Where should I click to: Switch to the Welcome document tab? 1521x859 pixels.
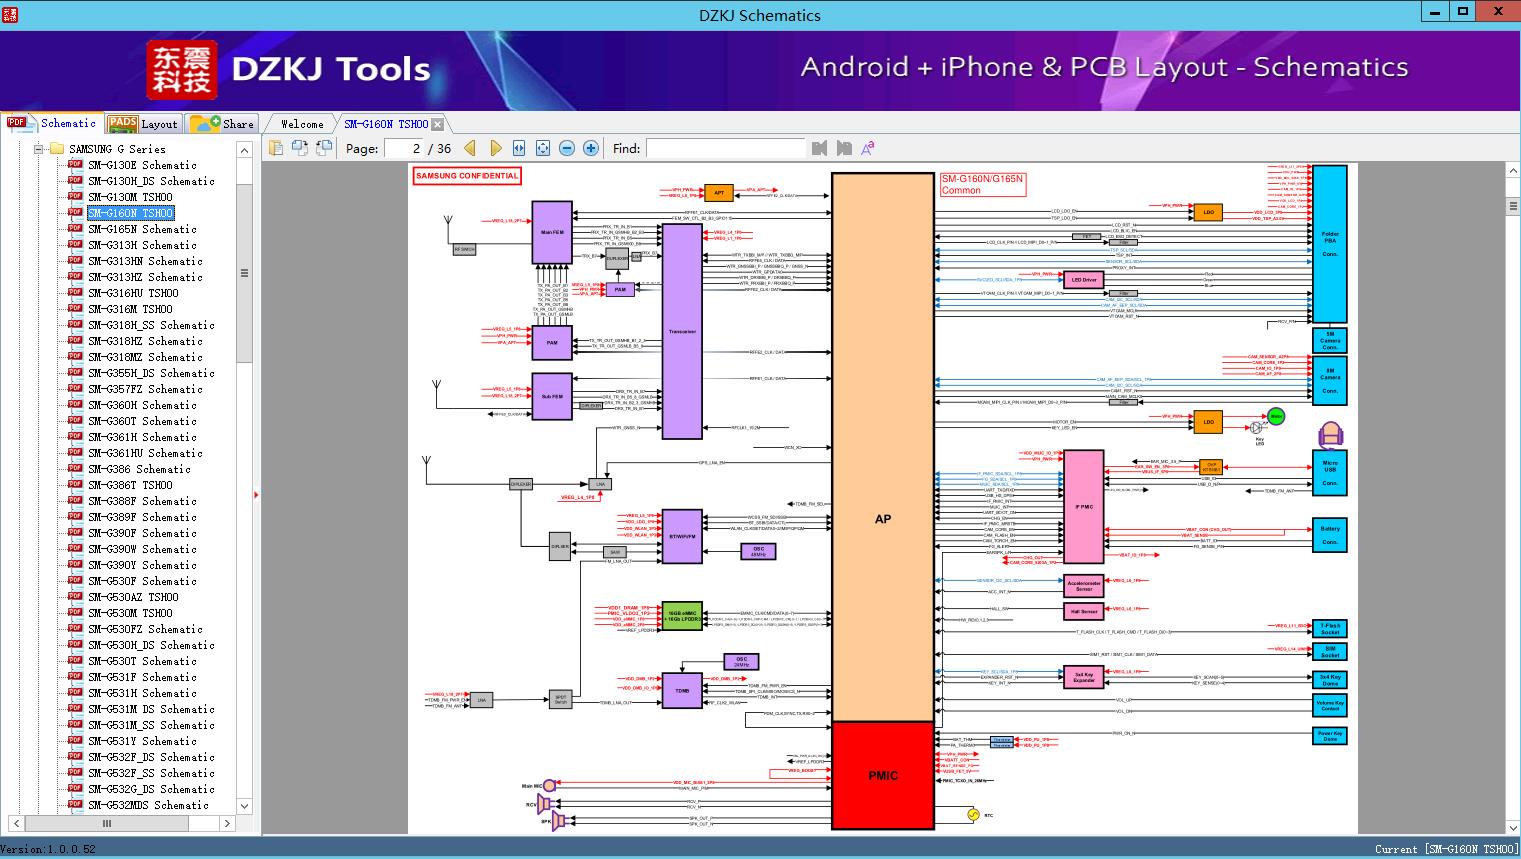(x=302, y=124)
